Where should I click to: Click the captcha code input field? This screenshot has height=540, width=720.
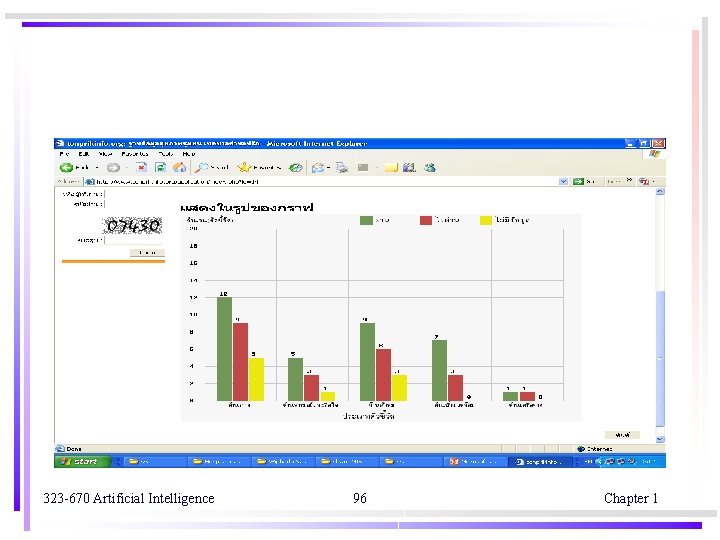click(134, 240)
